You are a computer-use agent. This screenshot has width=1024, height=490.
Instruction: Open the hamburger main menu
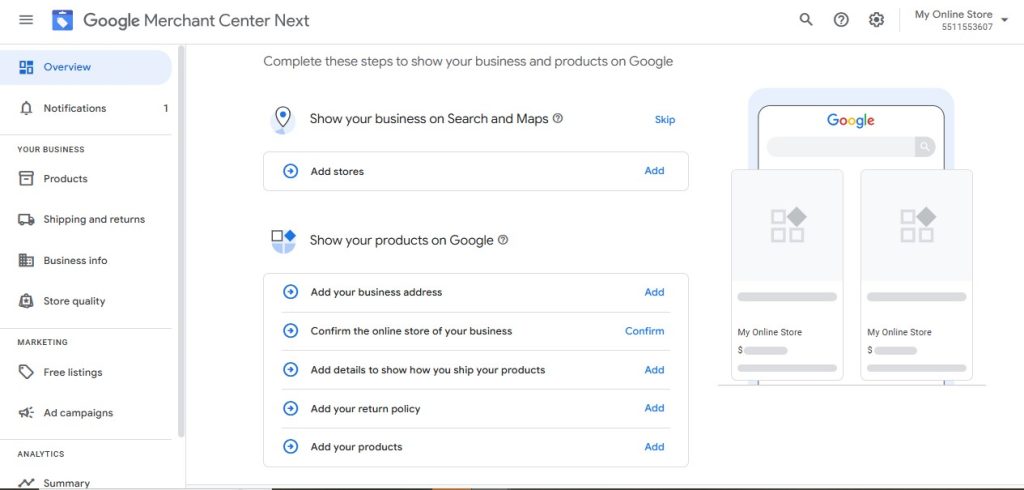tap(26, 20)
